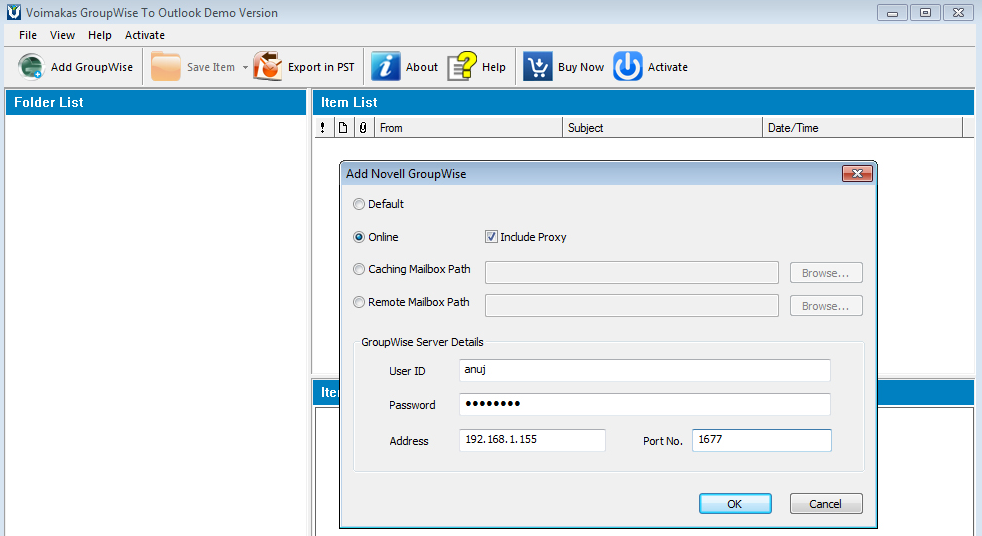Viewport: 982px width, 536px height.
Task: Uncheck the Include Proxy checkbox
Action: click(x=492, y=237)
